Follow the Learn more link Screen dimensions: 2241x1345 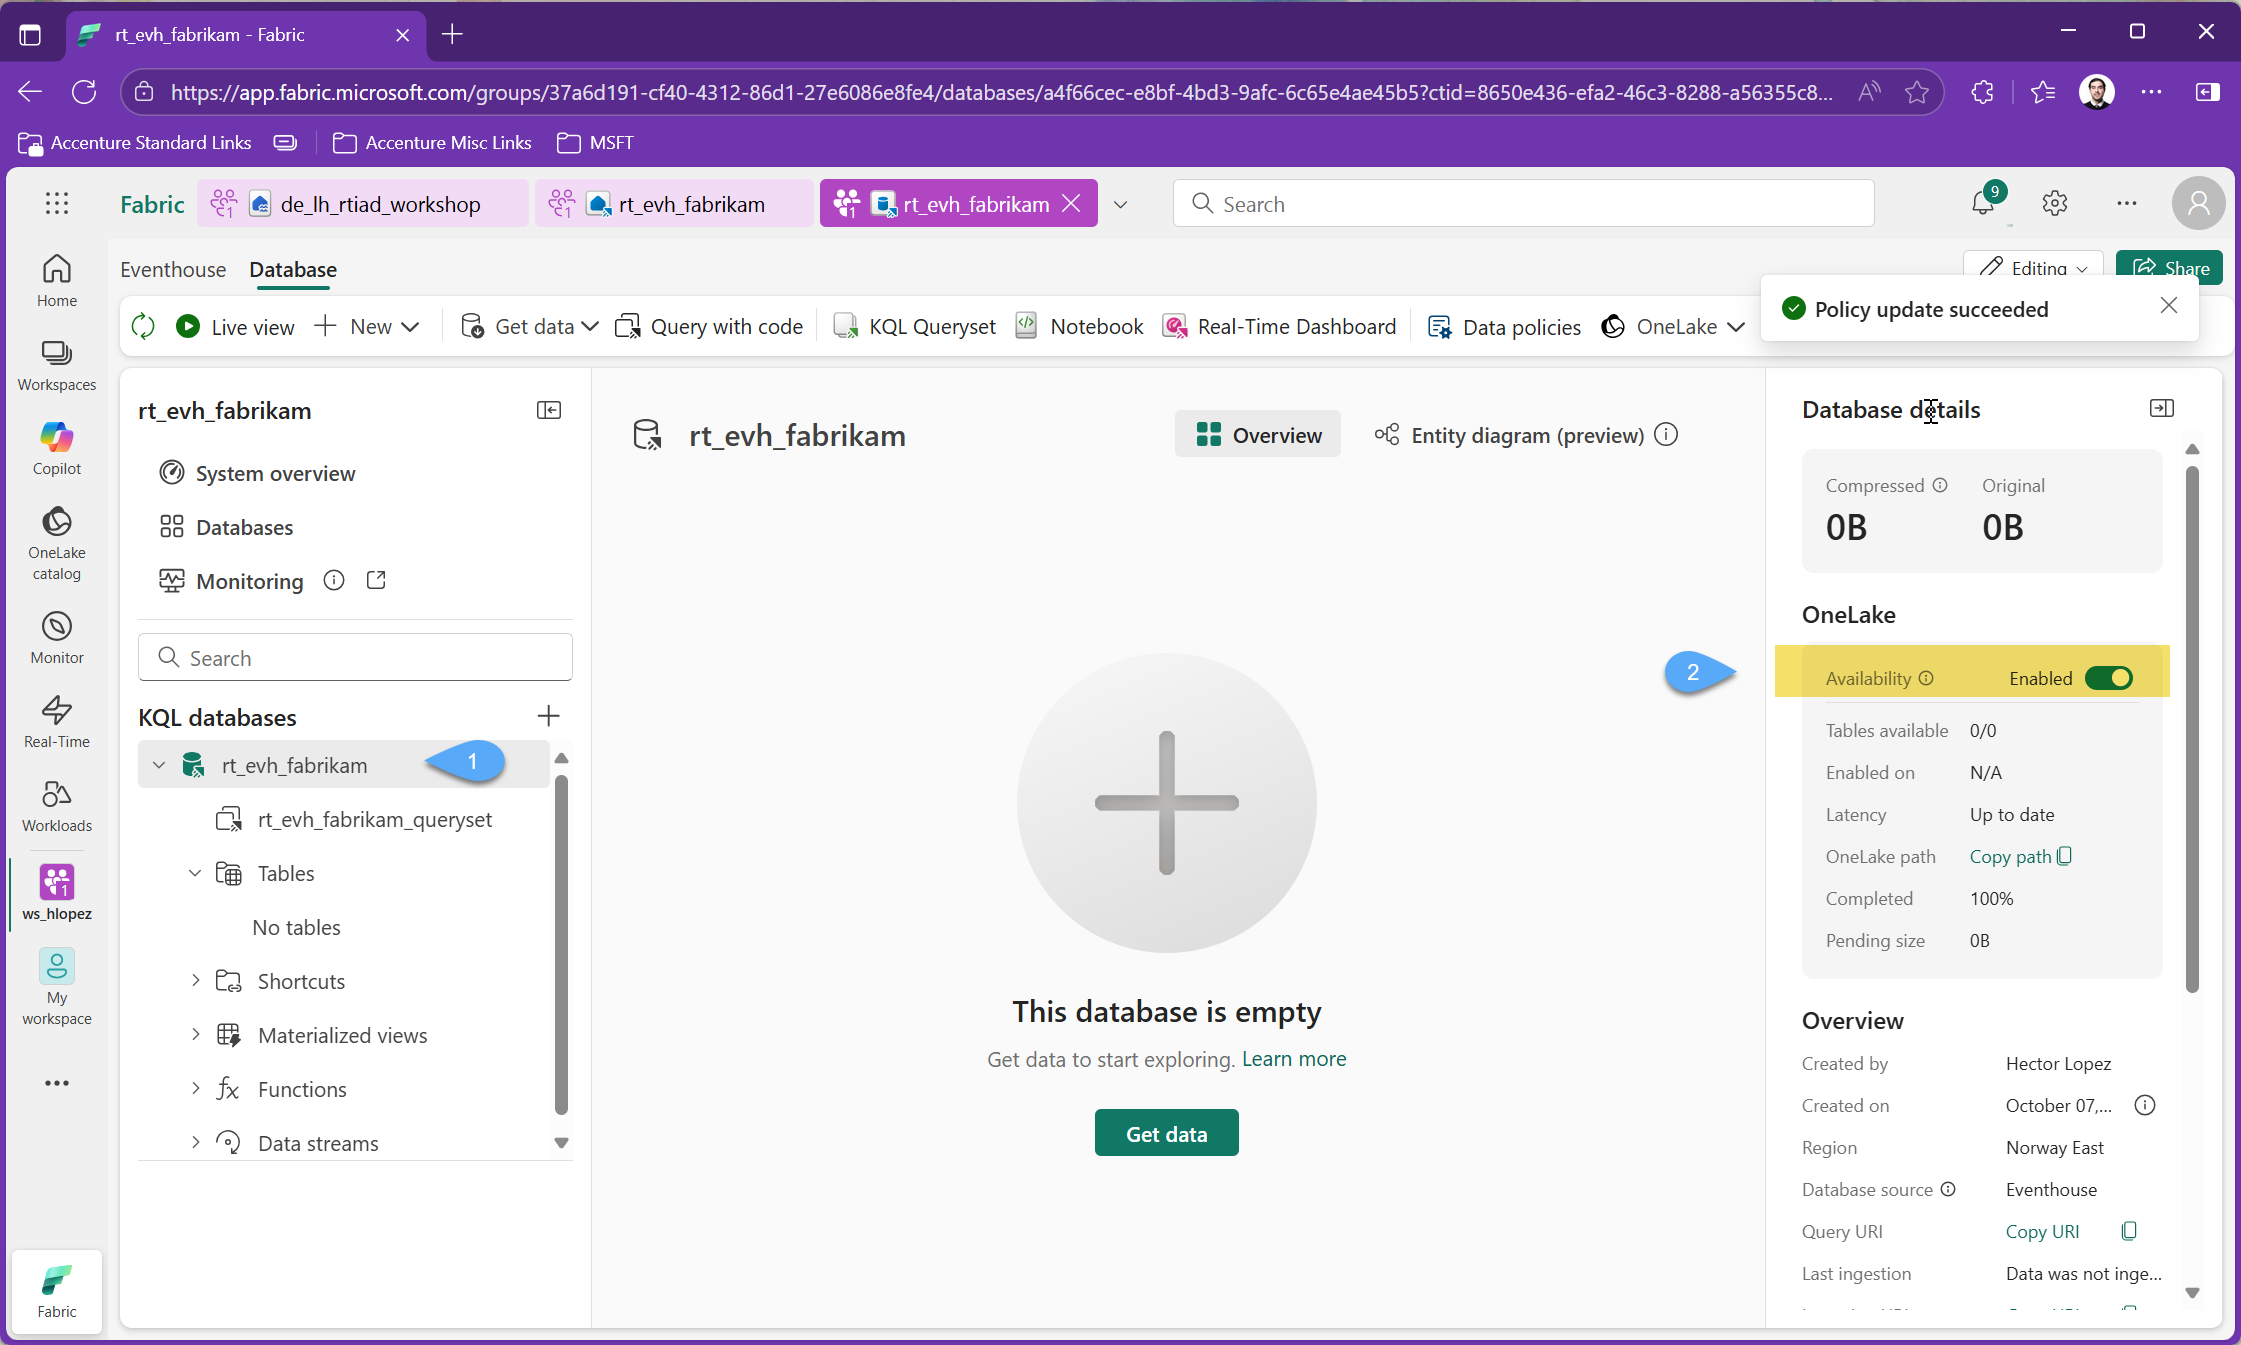pyautogui.click(x=1293, y=1059)
